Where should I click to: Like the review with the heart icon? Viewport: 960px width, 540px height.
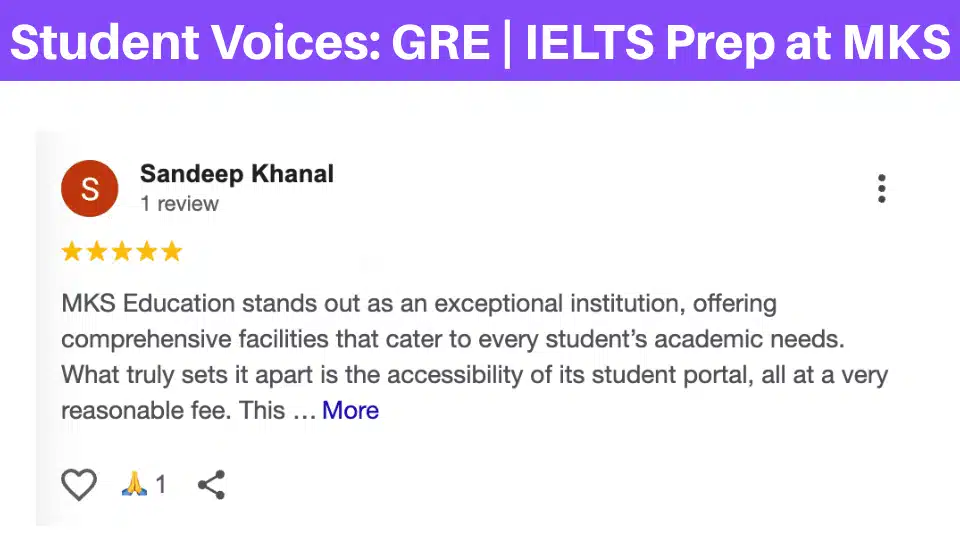coord(79,485)
